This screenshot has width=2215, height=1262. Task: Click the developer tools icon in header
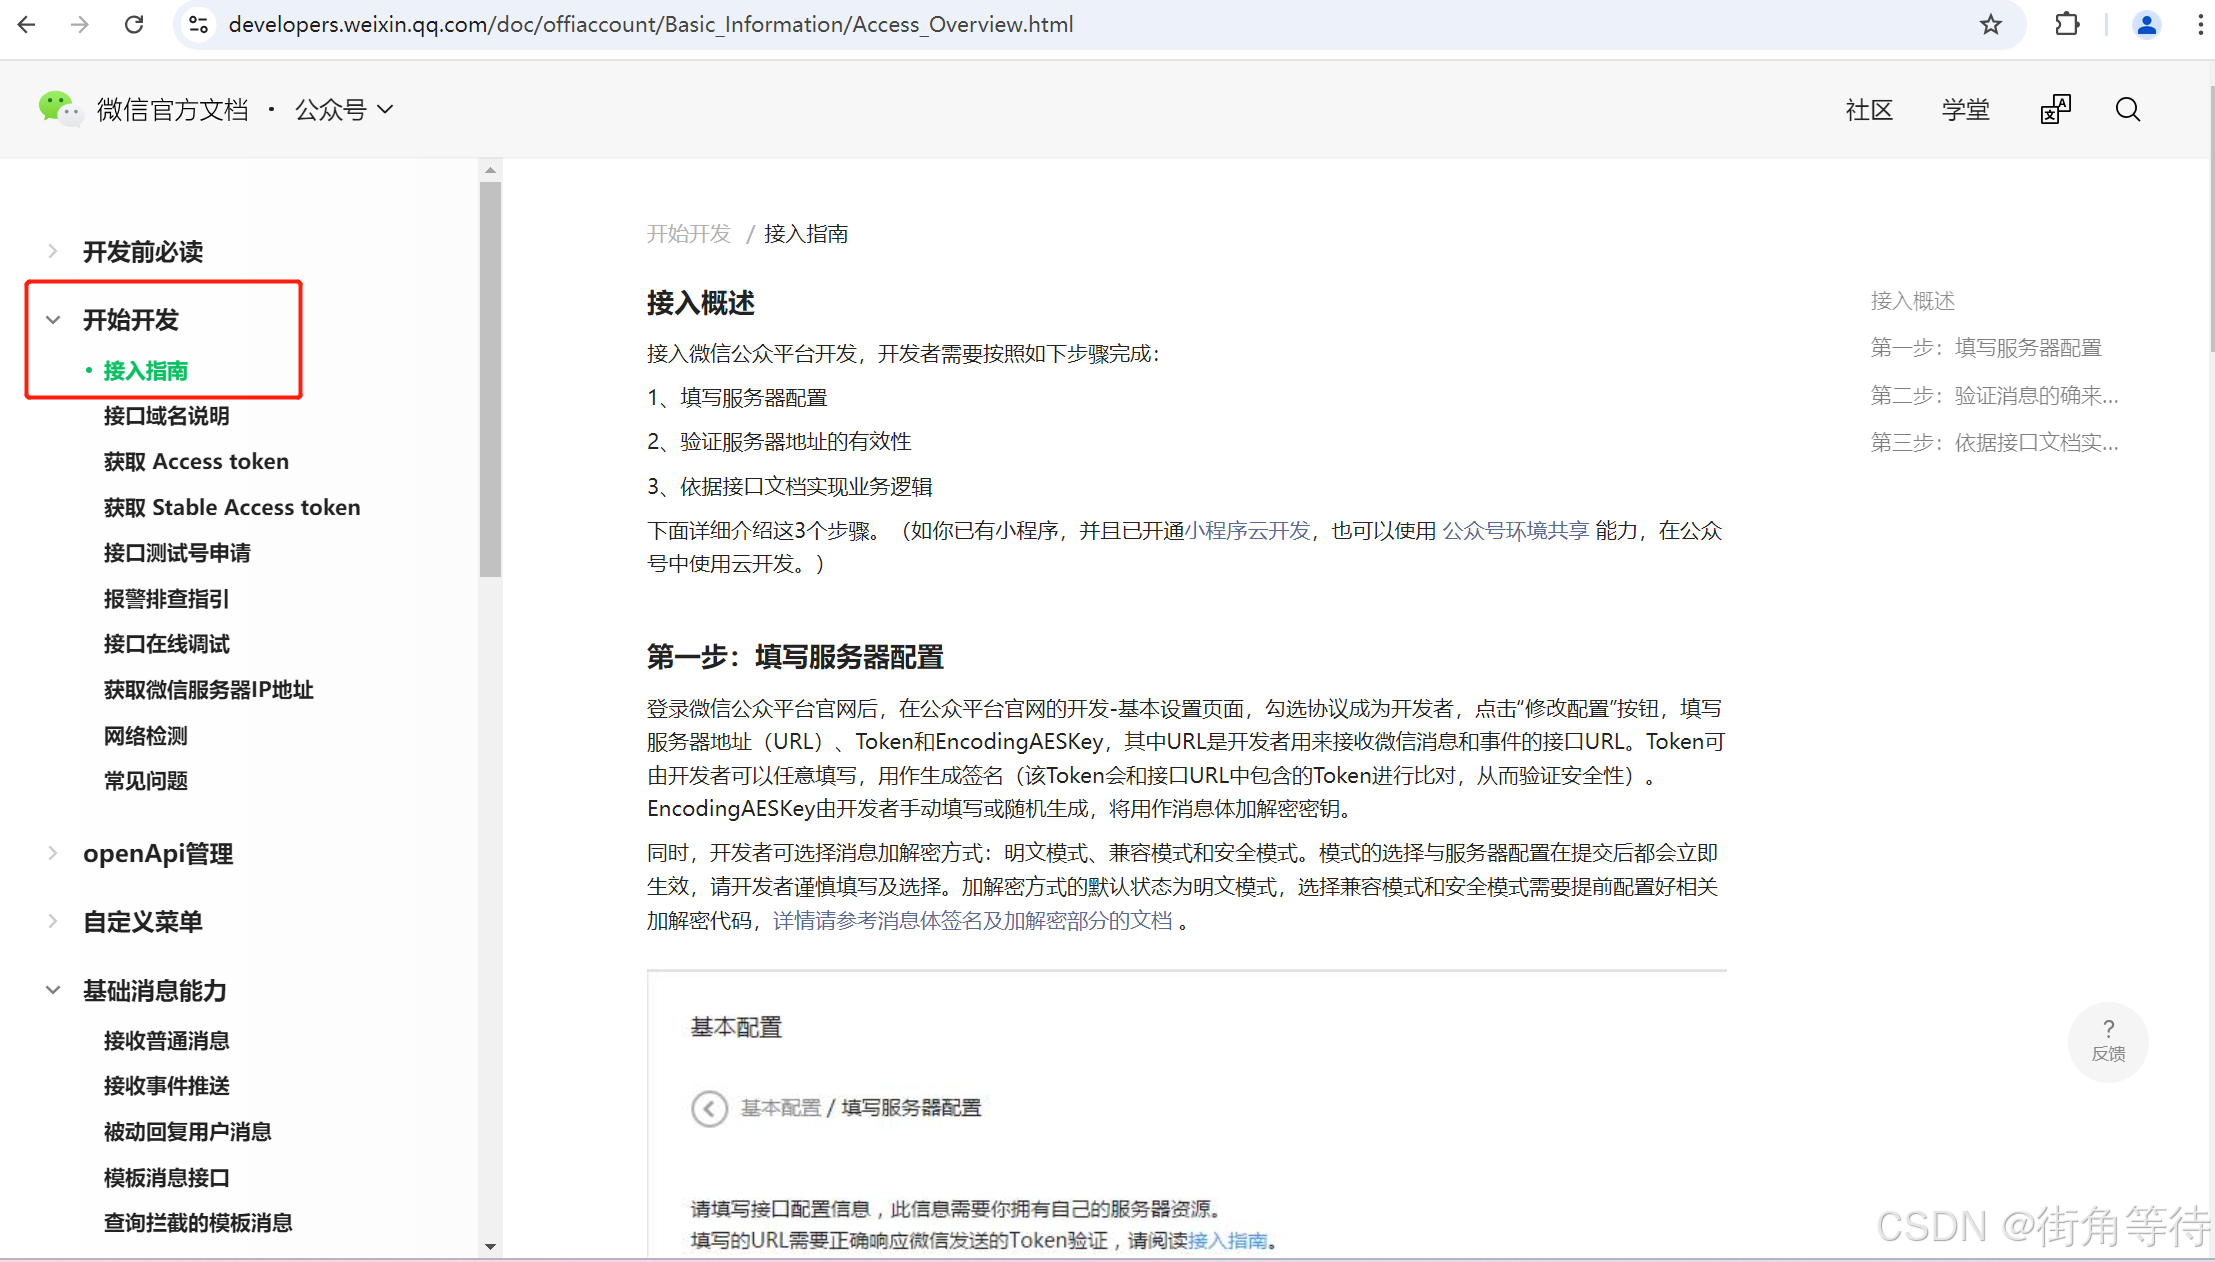[2055, 109]
